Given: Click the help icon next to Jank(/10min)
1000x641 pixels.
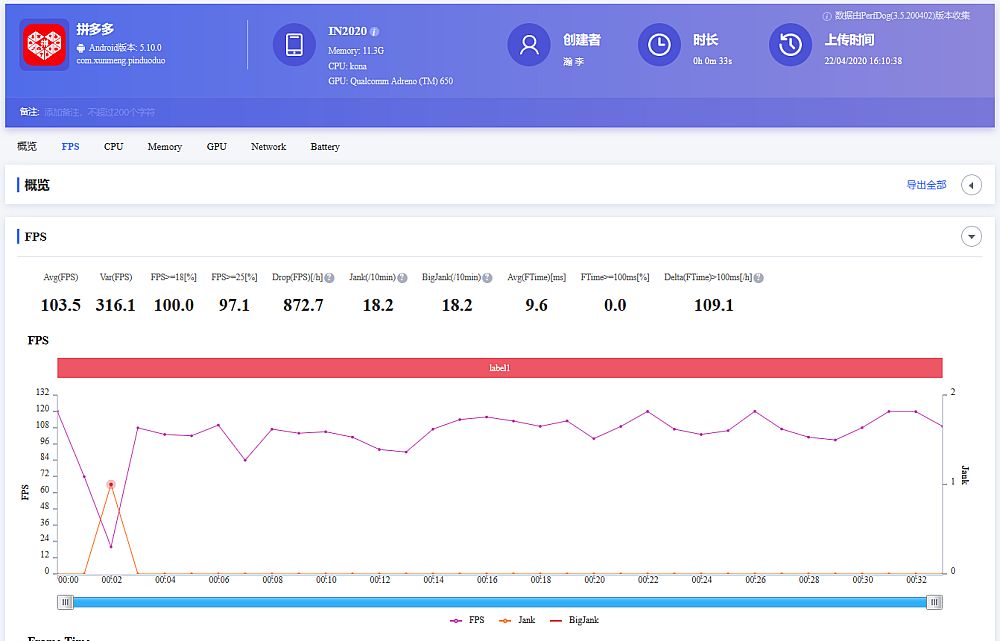Looking at the screenshot, I should [402, 277].
